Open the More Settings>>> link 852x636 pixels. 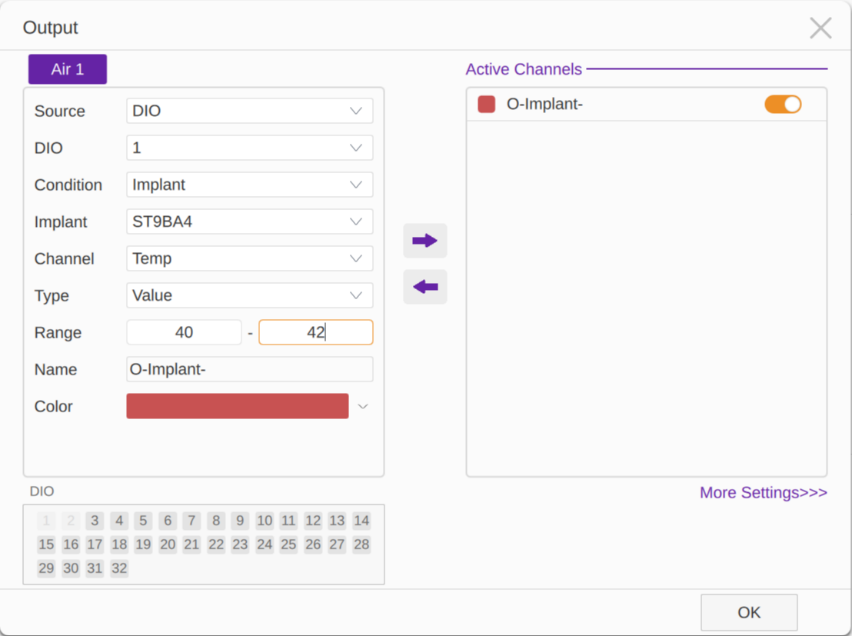(763, 492)
